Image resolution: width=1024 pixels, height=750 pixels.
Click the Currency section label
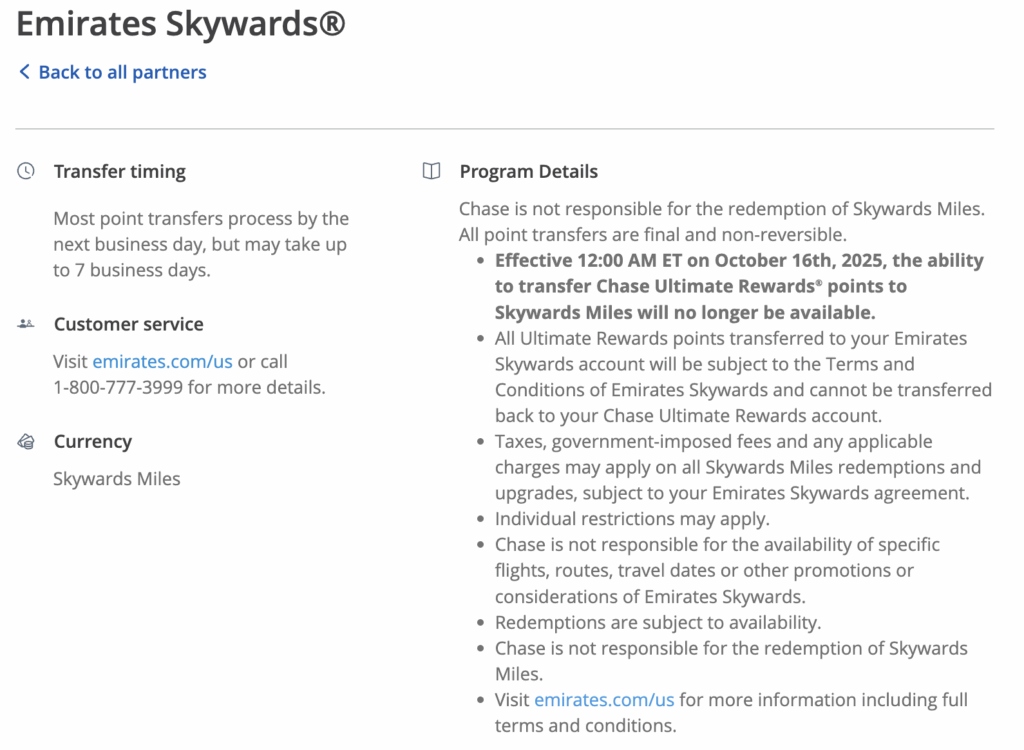point(92,441)
